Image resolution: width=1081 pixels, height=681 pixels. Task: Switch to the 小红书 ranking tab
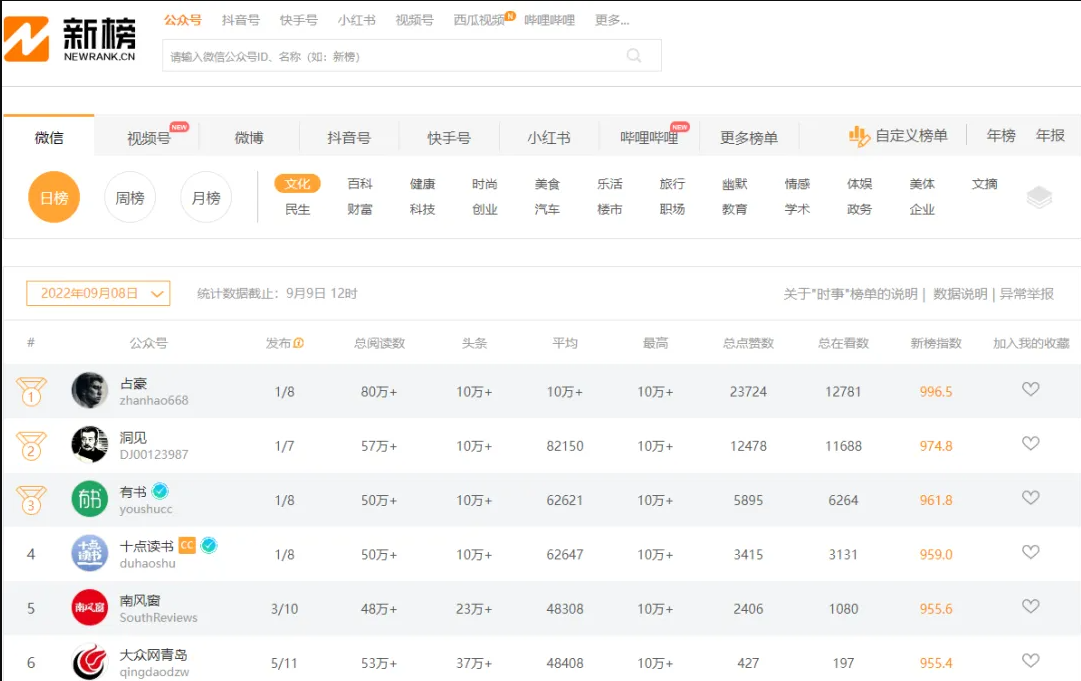[x=549, y=137]
